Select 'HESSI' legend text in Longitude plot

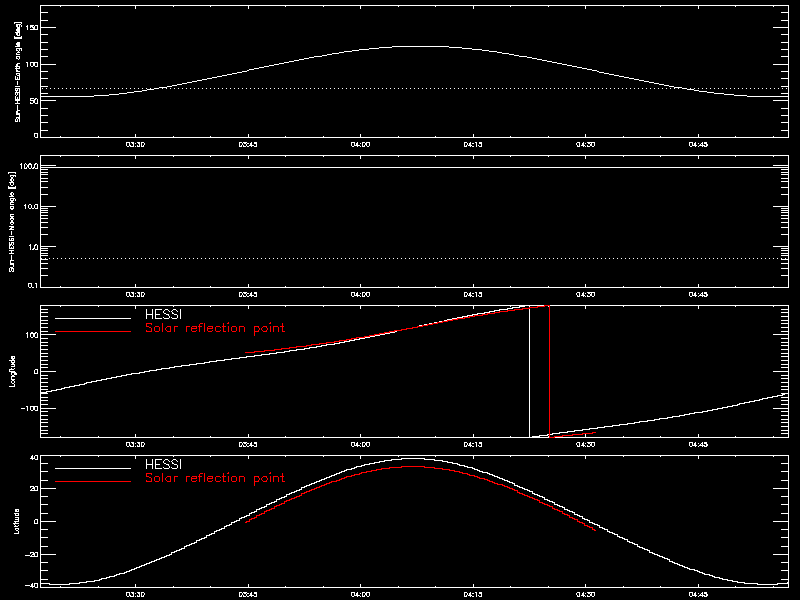[x=163, y=314]
